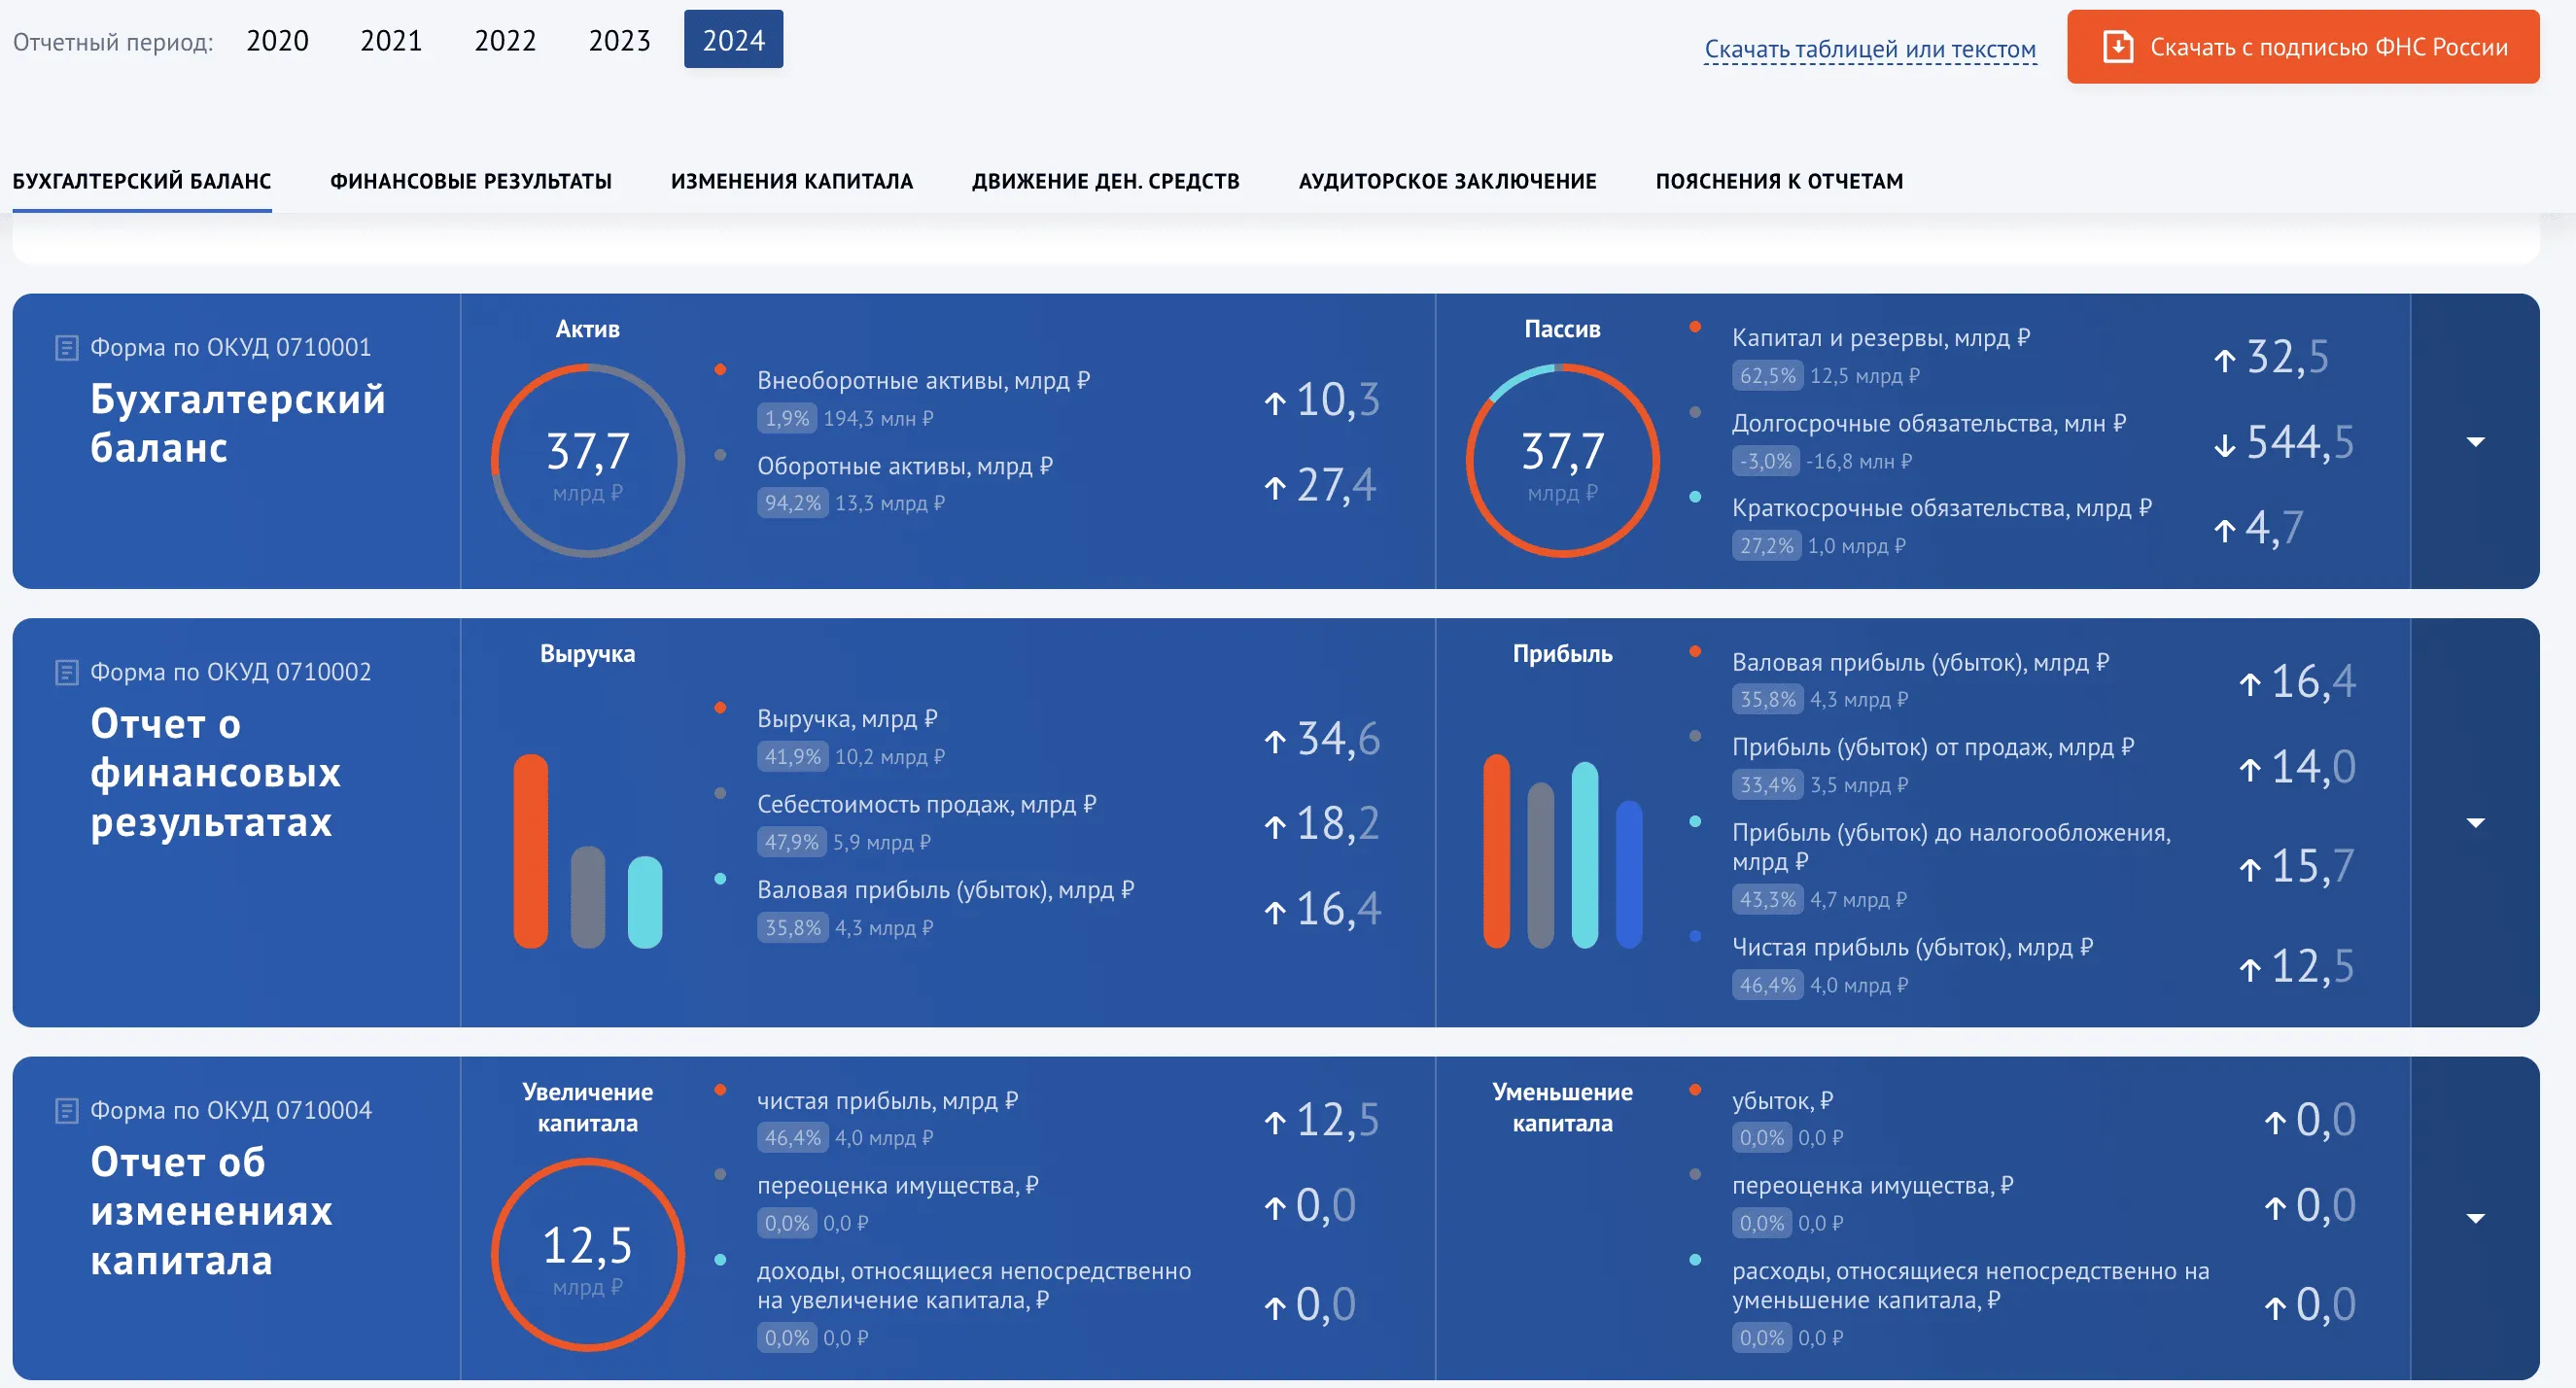Image resolution: width=2576 pixels, height=1388 pixels.
Task: Click the Актив 37,7 circular chart
Action: click(x=588, y=460)
